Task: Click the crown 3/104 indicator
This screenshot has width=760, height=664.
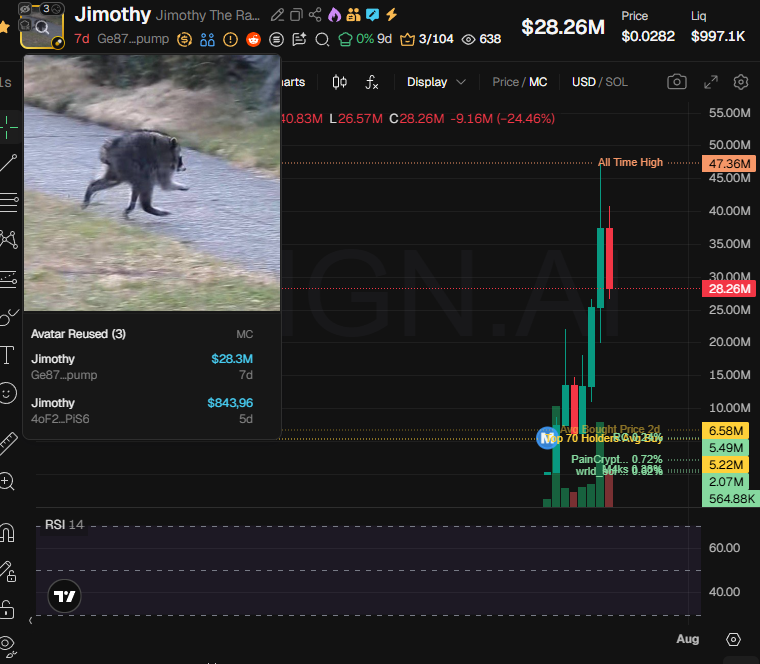Action: [x=427, y=39]
